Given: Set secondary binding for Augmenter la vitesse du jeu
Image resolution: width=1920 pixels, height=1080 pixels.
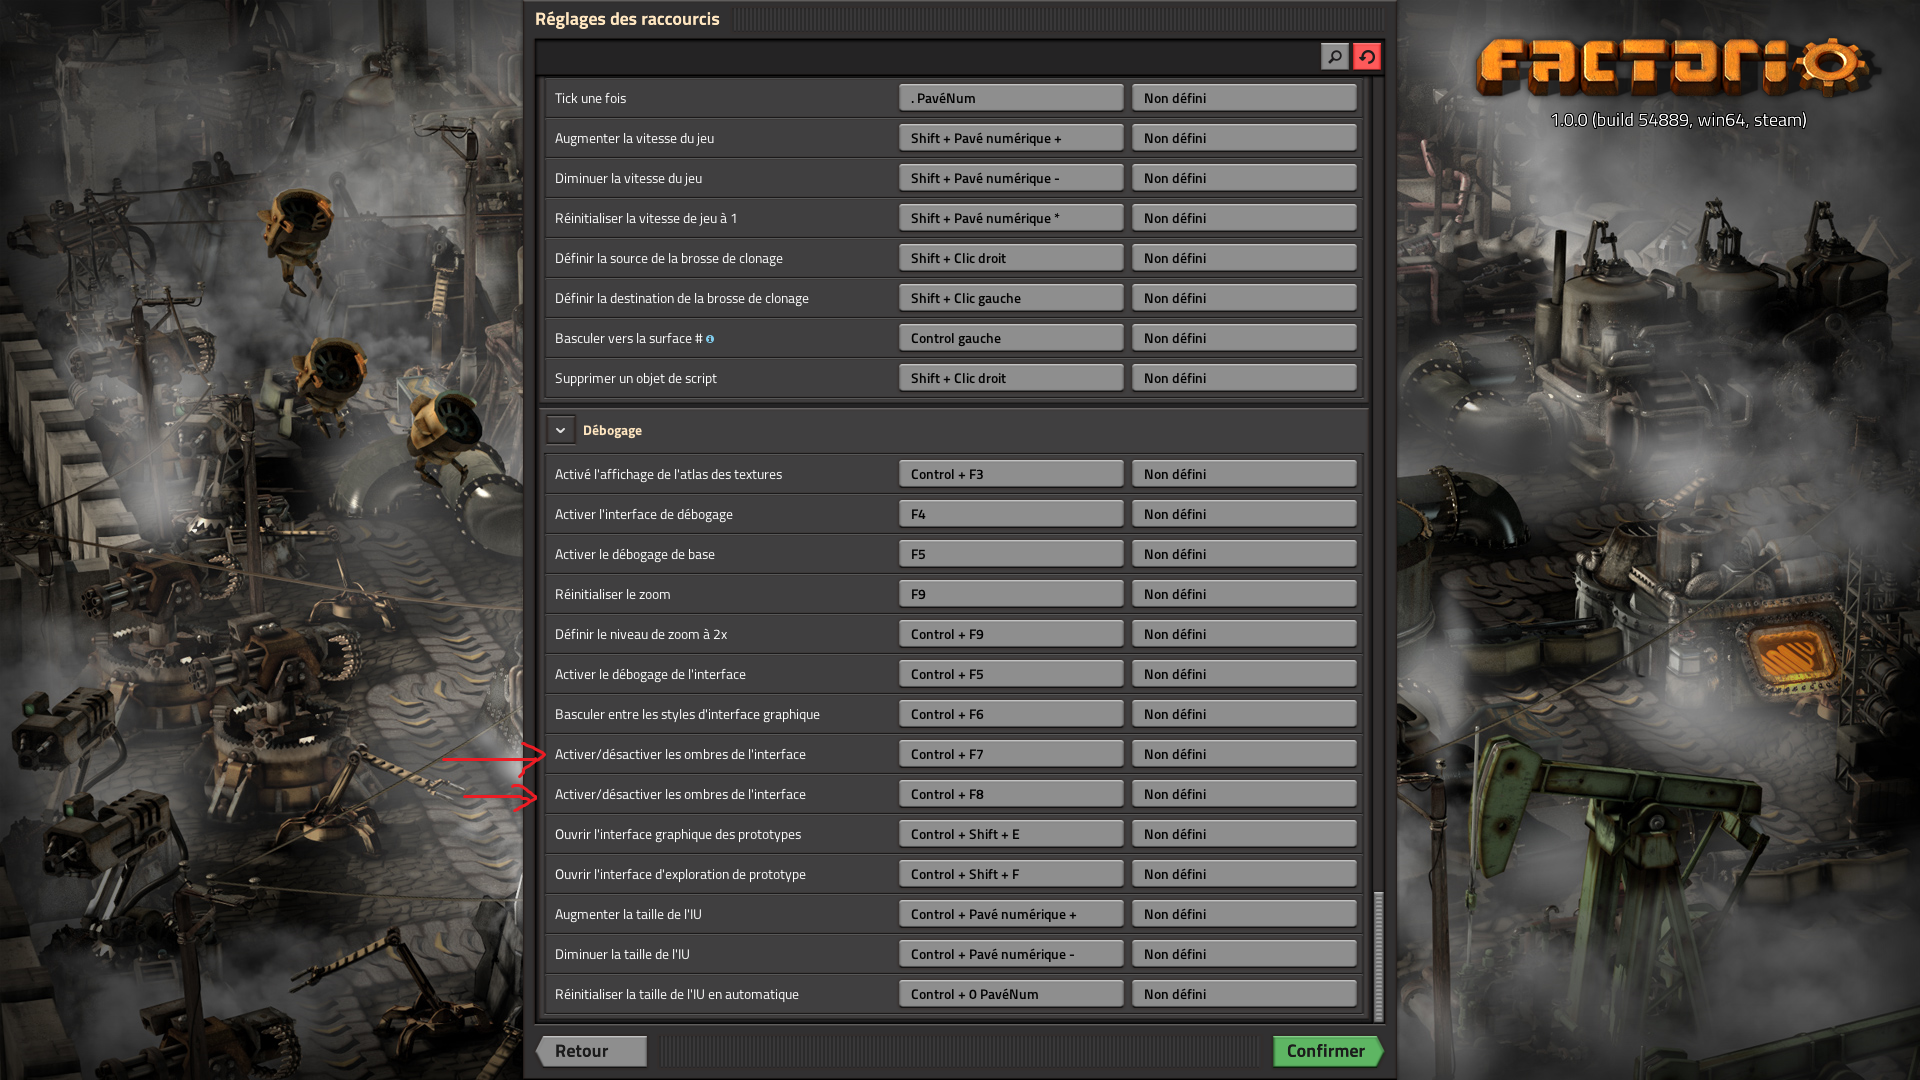Looking at the screenshot, I should (1244, 138).
